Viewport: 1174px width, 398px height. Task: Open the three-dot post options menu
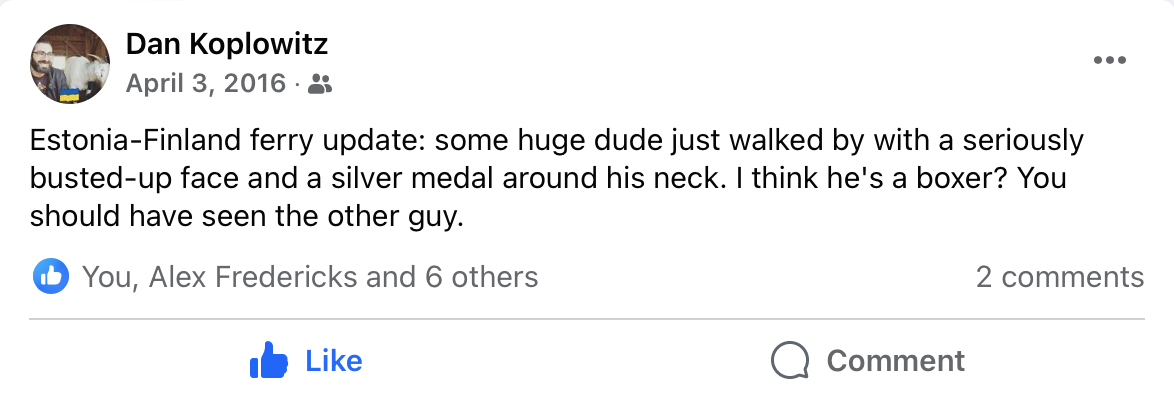tap(1110, 61)
